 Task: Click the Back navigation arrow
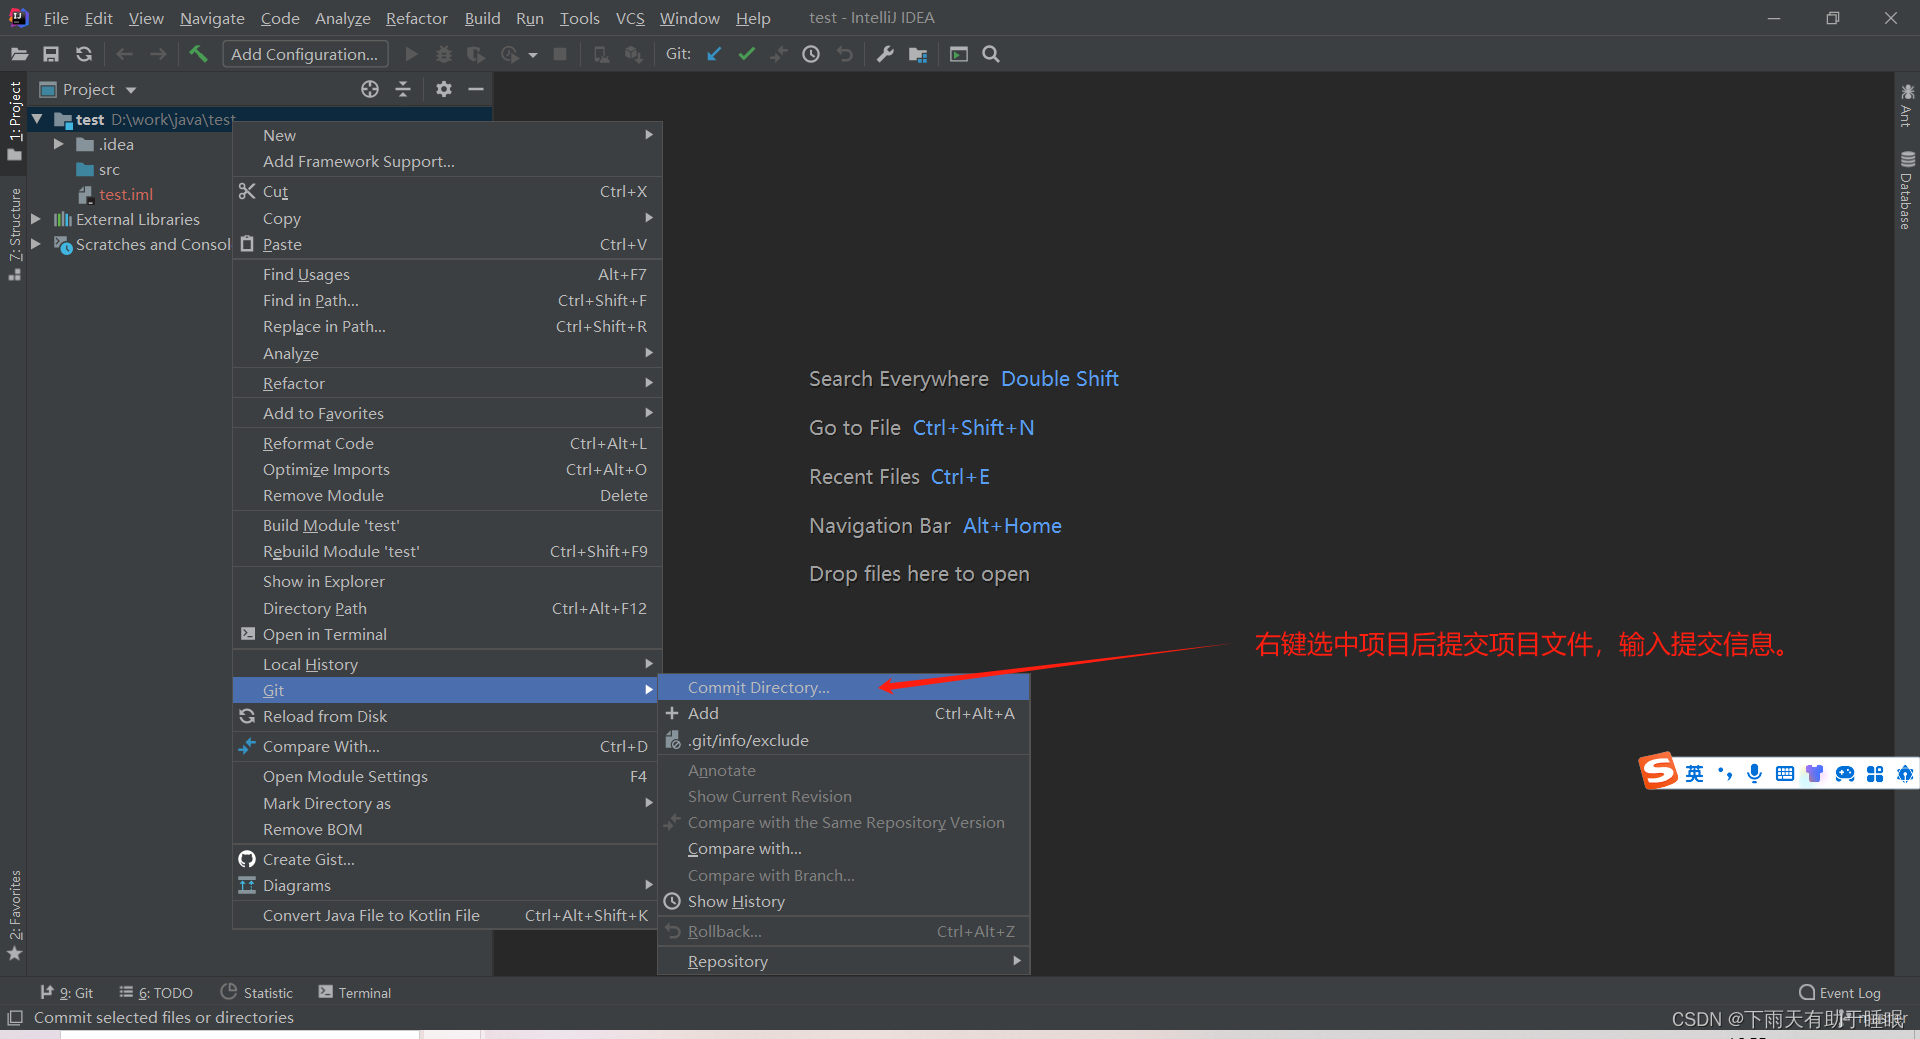pyautogui.click(x=125, y=54)
